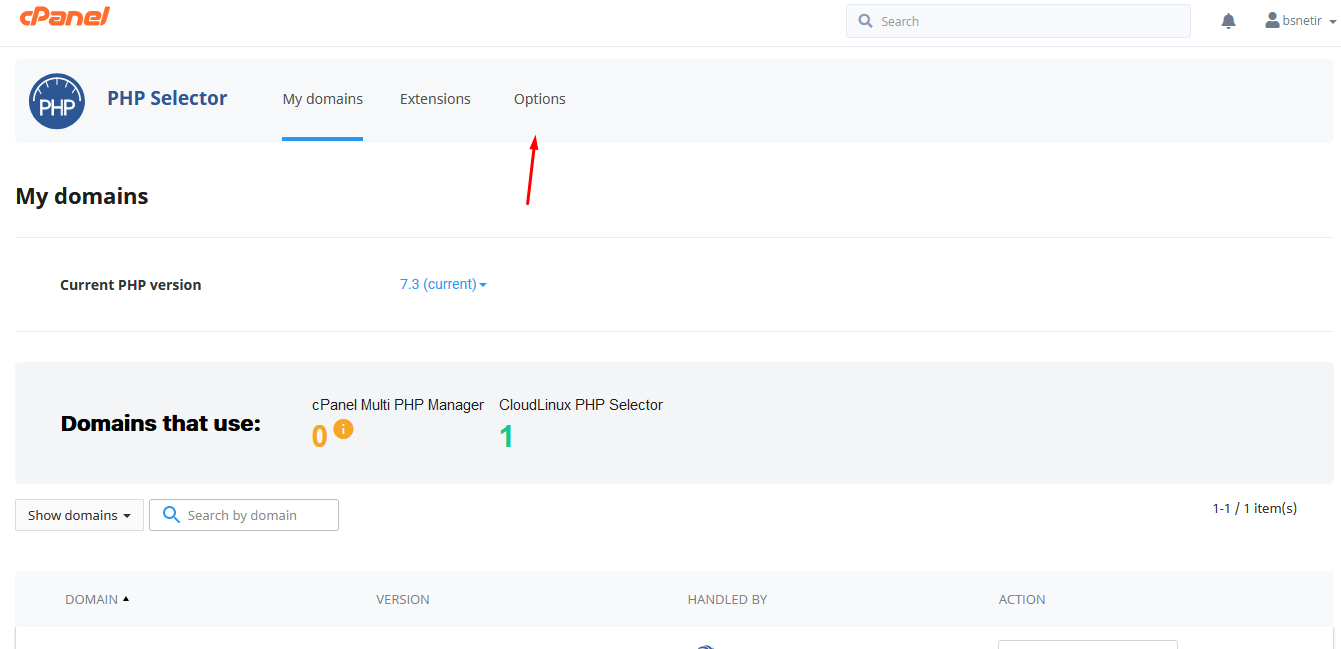Click the orange info icon beside 0
This screenshot has height=649, width=1341.
(x=343, y=429)
